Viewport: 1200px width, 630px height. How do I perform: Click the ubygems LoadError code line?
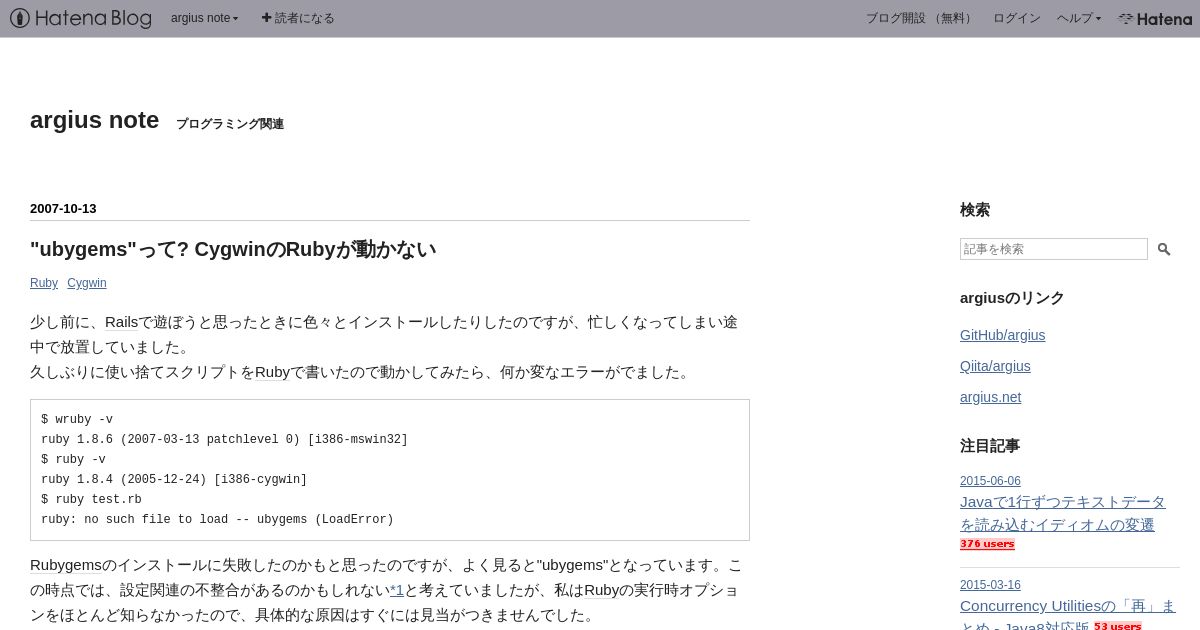pos(217,520)
